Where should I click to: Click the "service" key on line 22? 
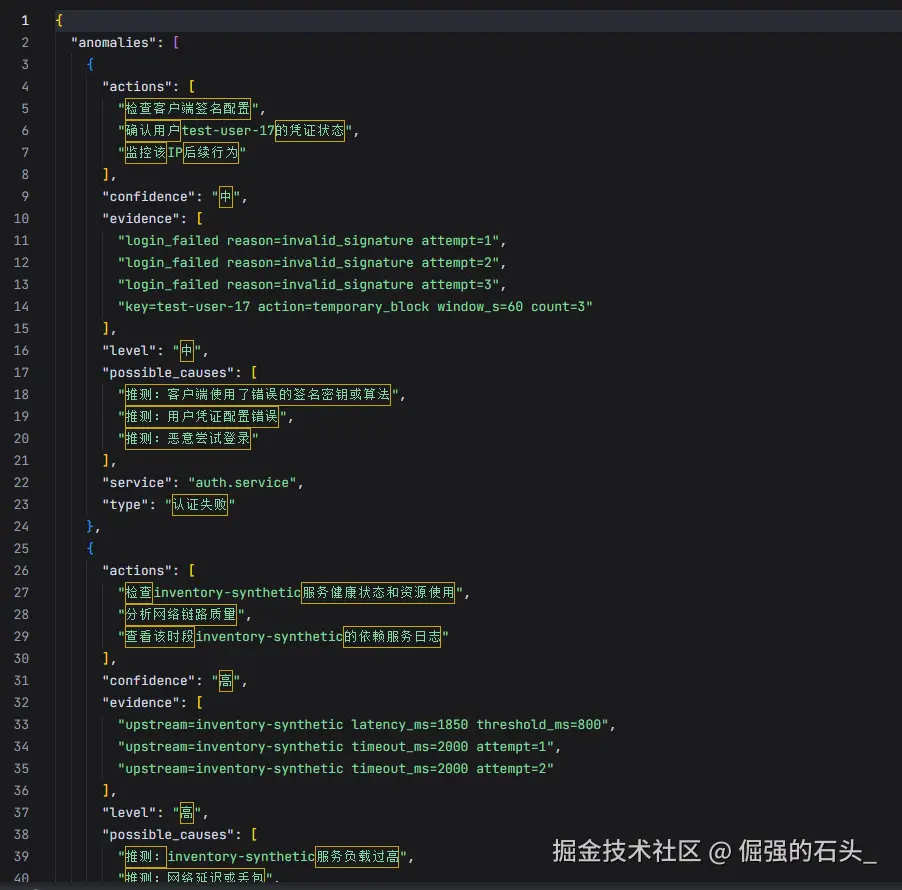[x=137, y=483]
